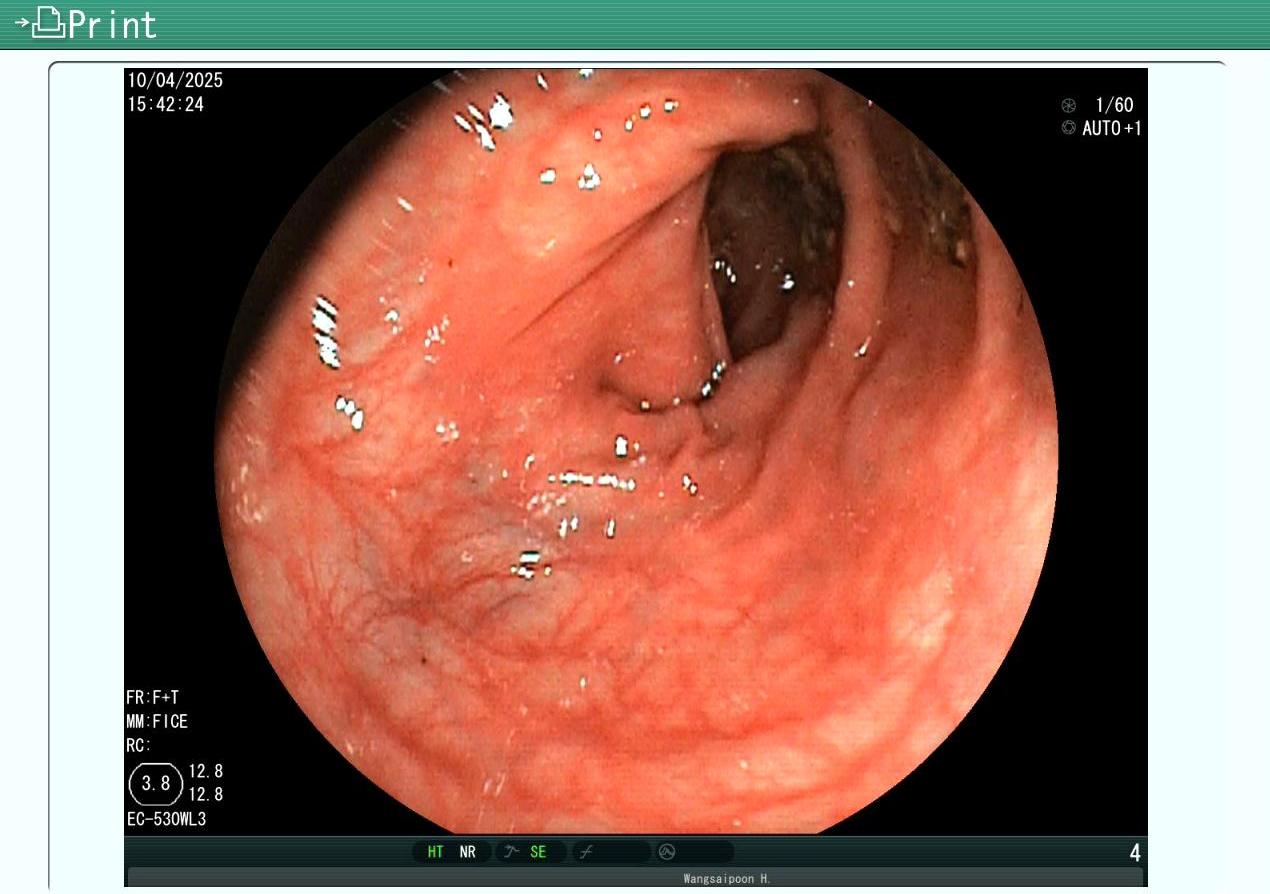Click the 'MM:FICE' mode text
1270x894 pixels.
coord(157,722)
